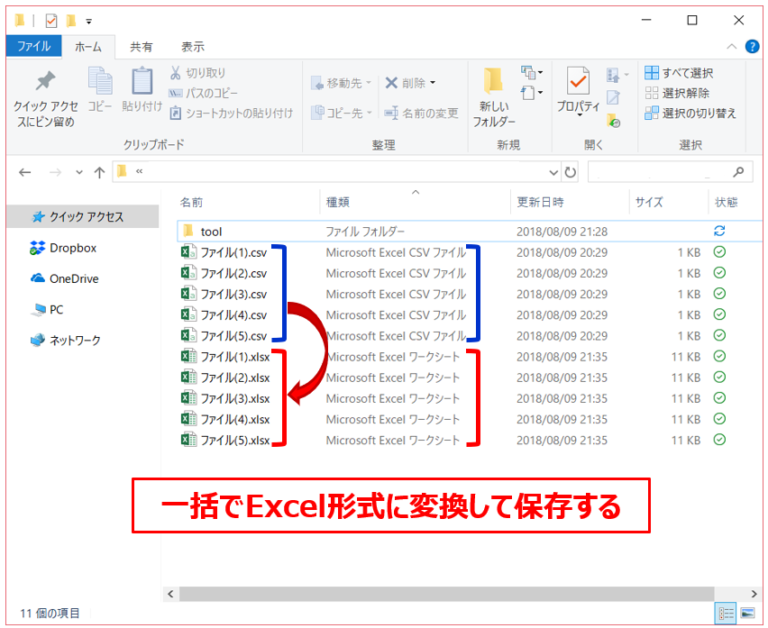Select Dropbox in the navigation pane
Viewport: 768px width, 628px height.
(x=72, y=248)
